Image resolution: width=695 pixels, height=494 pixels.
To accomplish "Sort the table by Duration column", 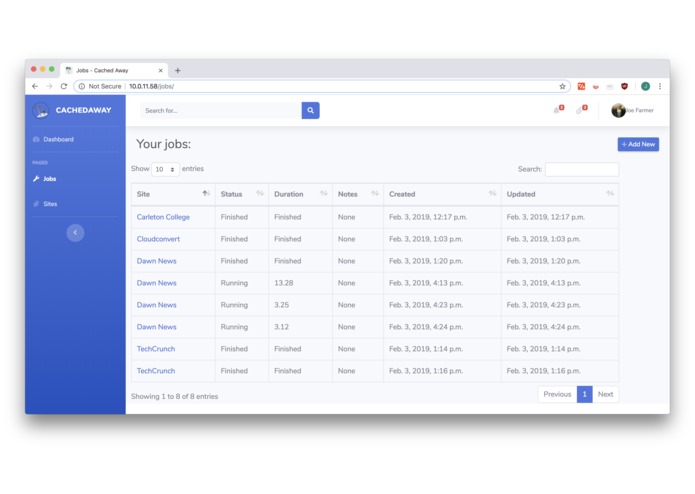I will pyautogui.click(x=300, y=194).
